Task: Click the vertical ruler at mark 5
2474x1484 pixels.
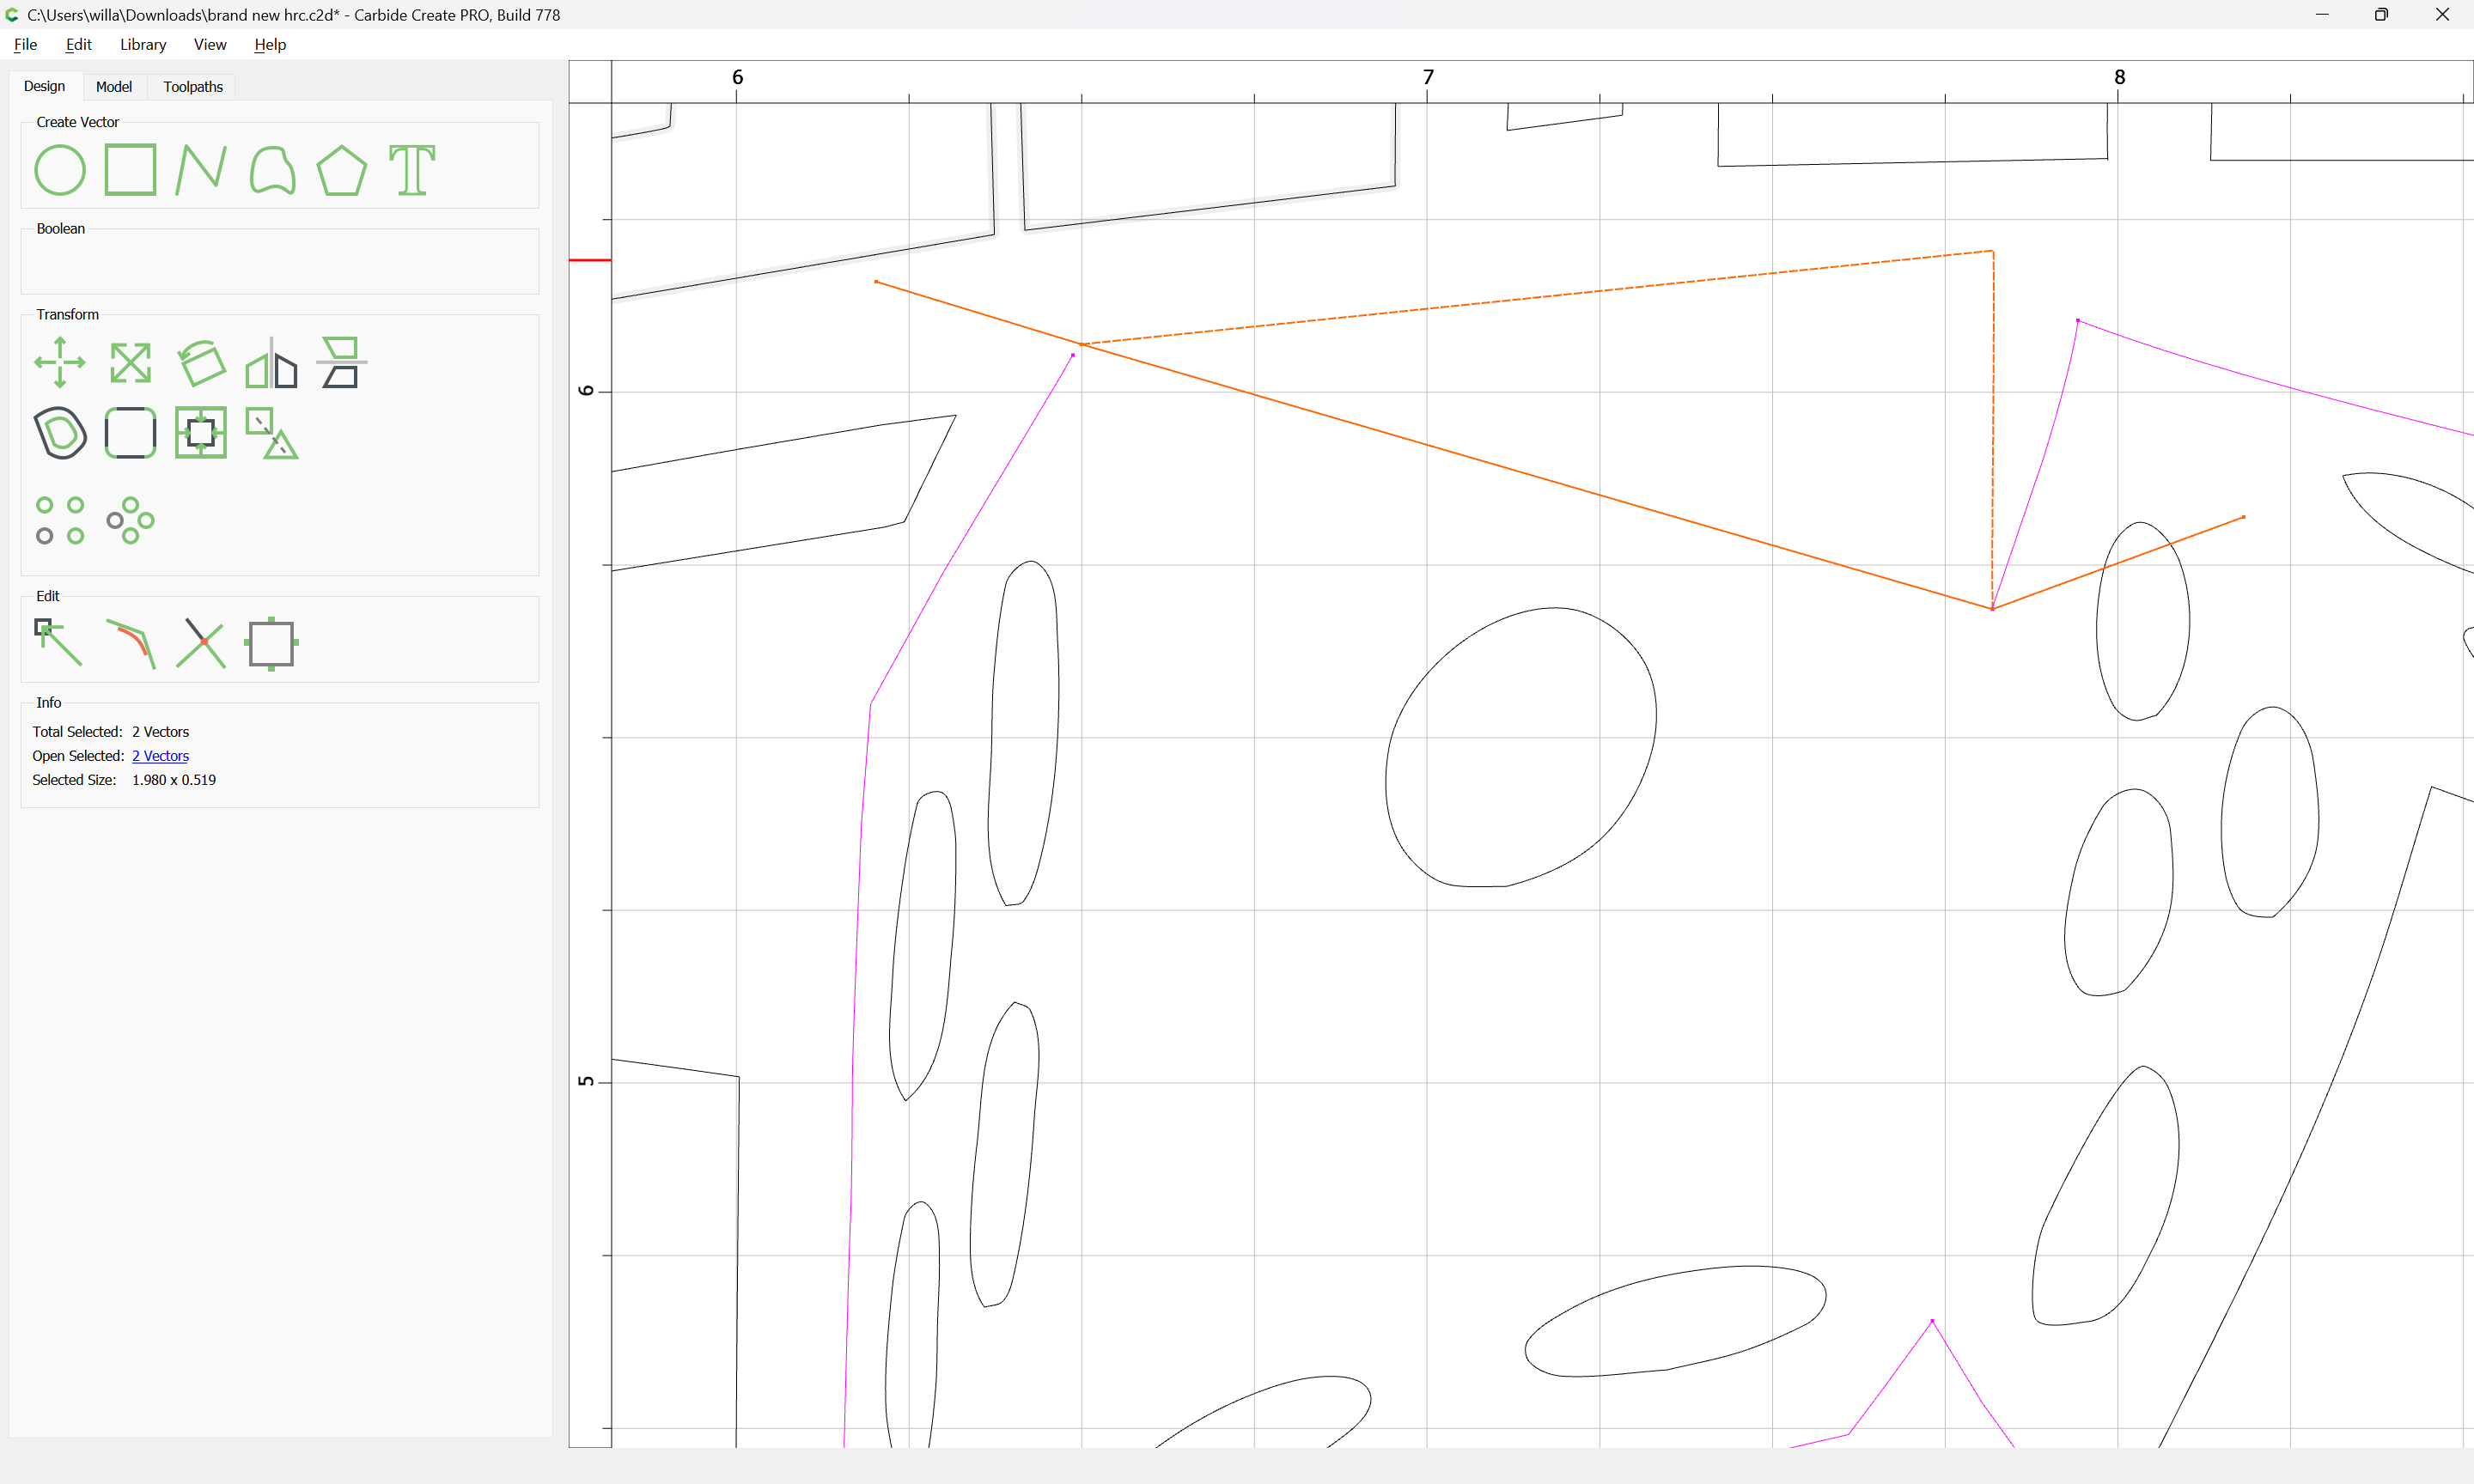Action: pos(588,1082)
